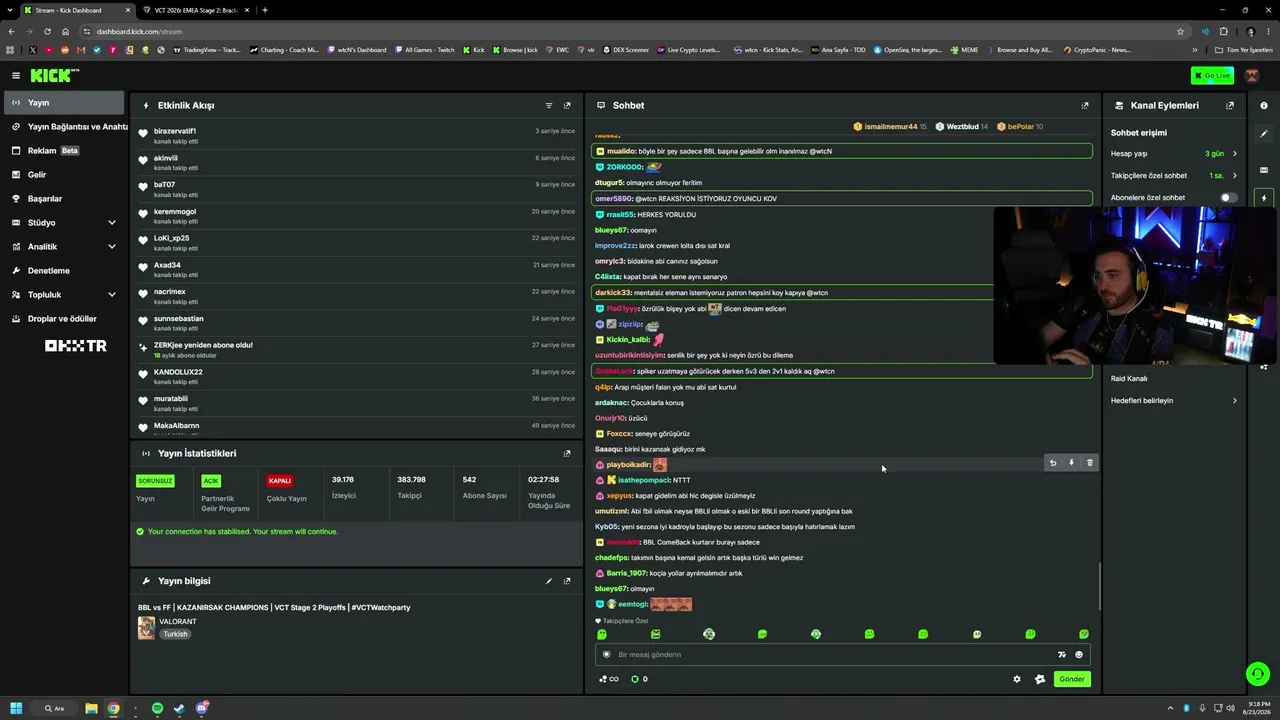This screenshot has width=1280, height=720.
Task: Open the support chat bubble
Action: (x=1258, y=673)
